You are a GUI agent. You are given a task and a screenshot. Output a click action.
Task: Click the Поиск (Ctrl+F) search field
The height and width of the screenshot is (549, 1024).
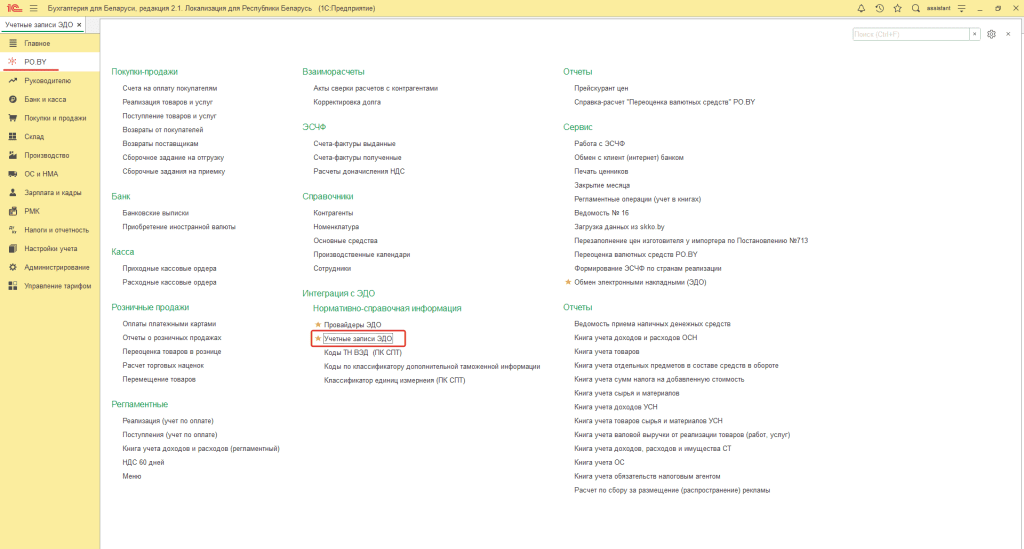point(910,34)
